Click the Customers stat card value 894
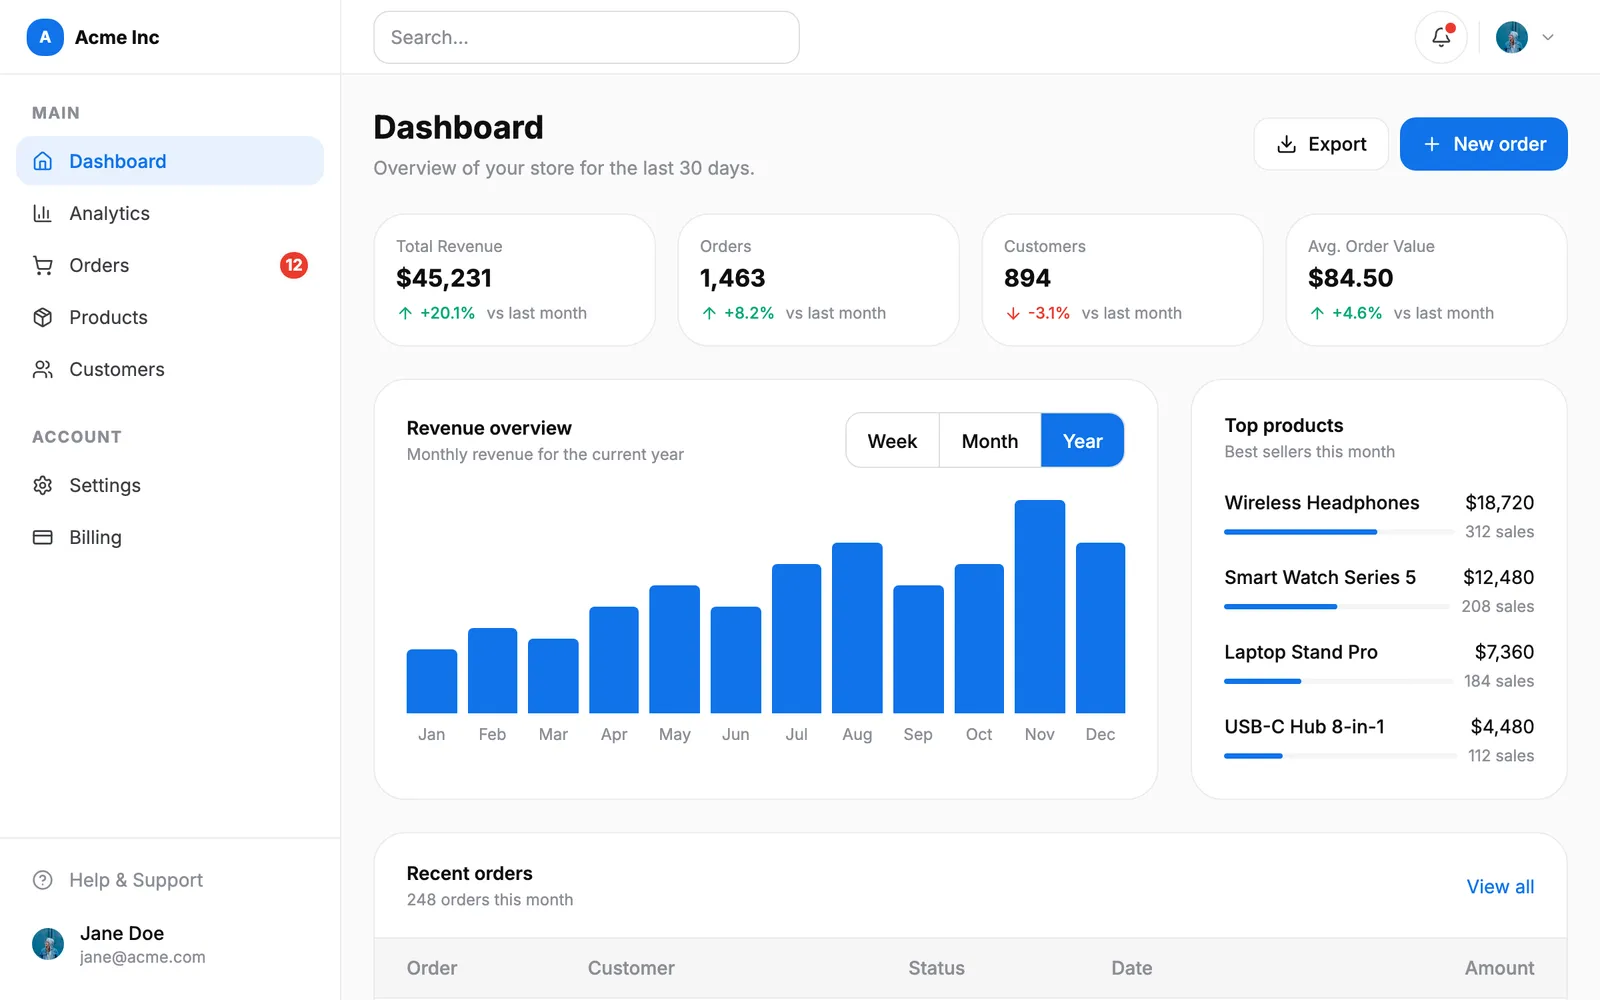The height and width of the screenshot is (1000, 1600). [1027, 278]
